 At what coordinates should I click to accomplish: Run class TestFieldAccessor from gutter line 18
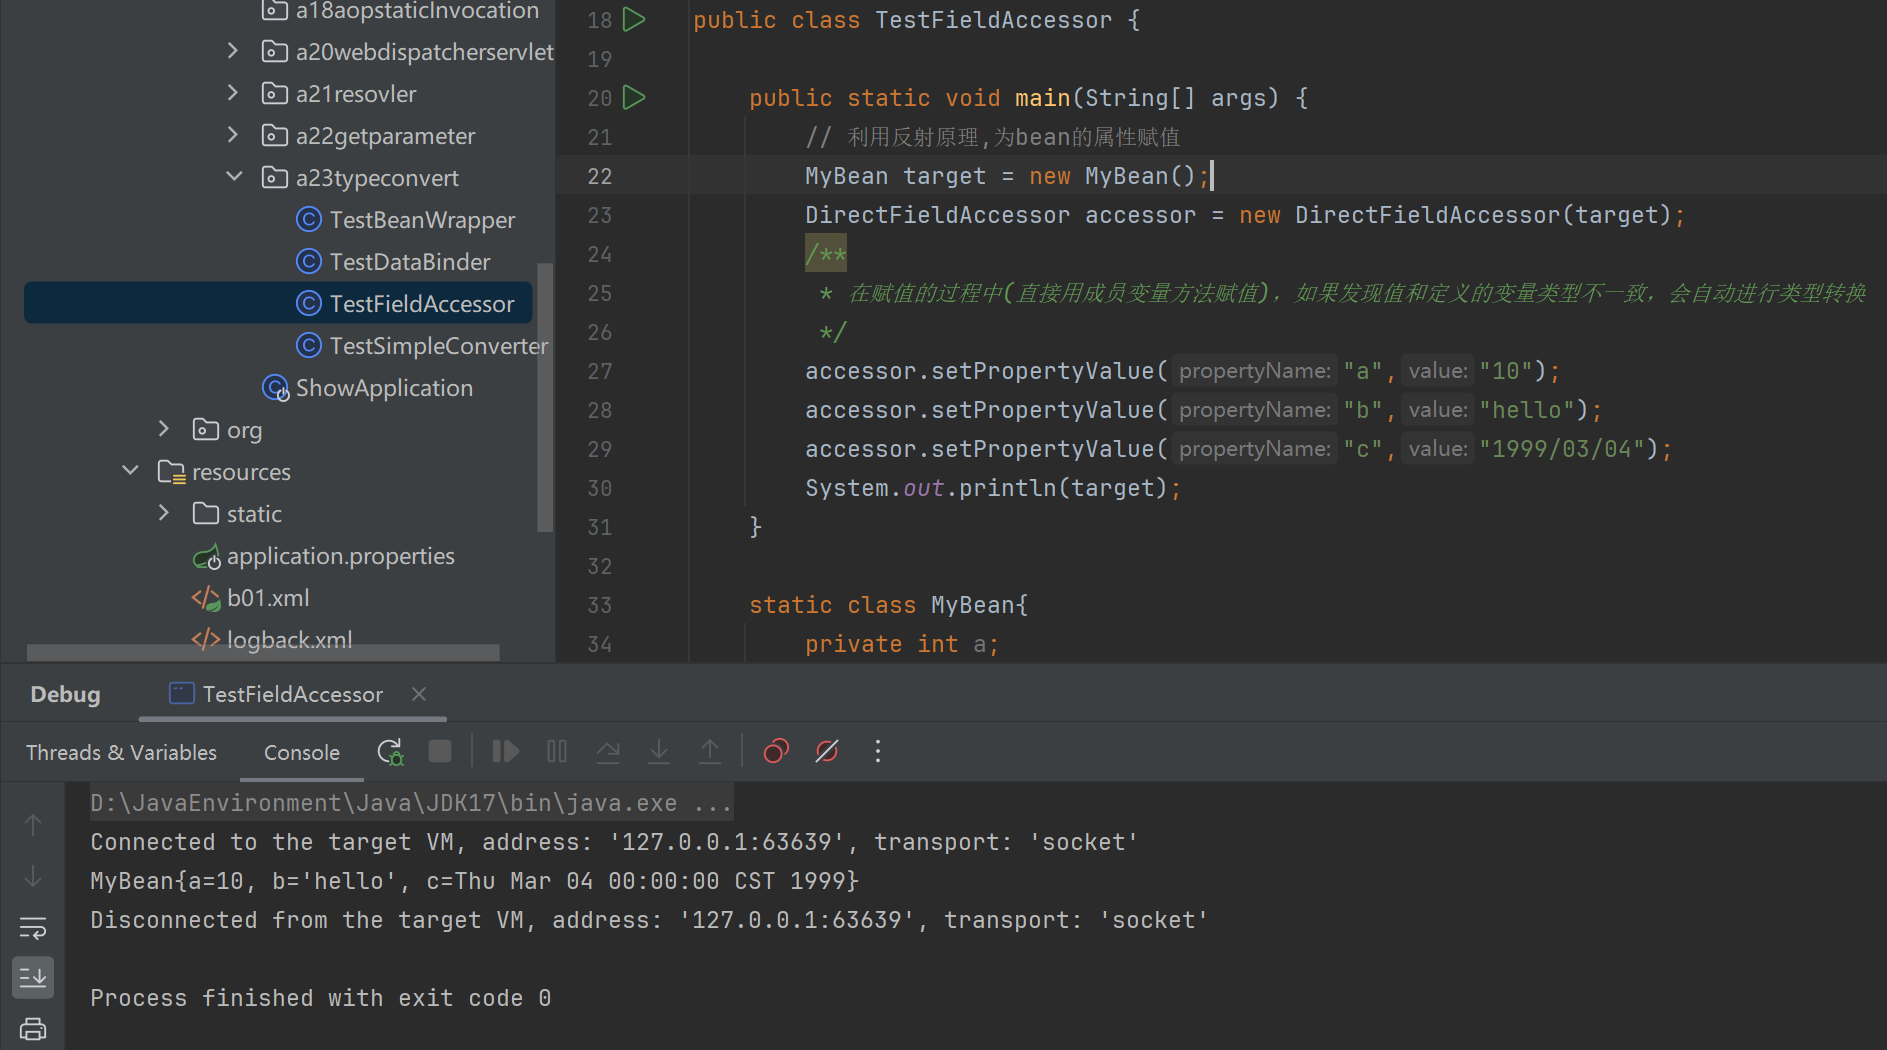point(634,20)
